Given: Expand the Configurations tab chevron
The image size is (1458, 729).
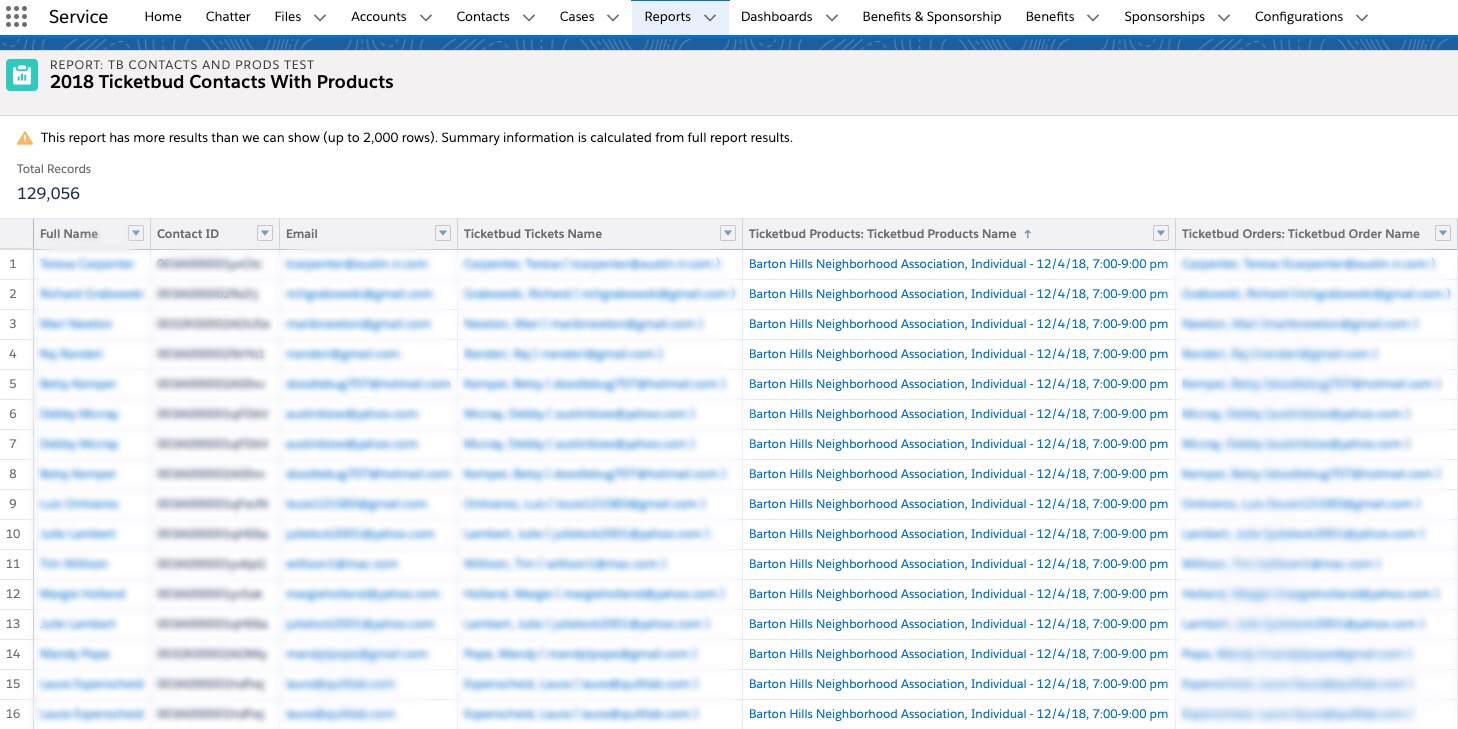Looking at the screenshot, I should pyautogui.click(x=1362, y=17).
